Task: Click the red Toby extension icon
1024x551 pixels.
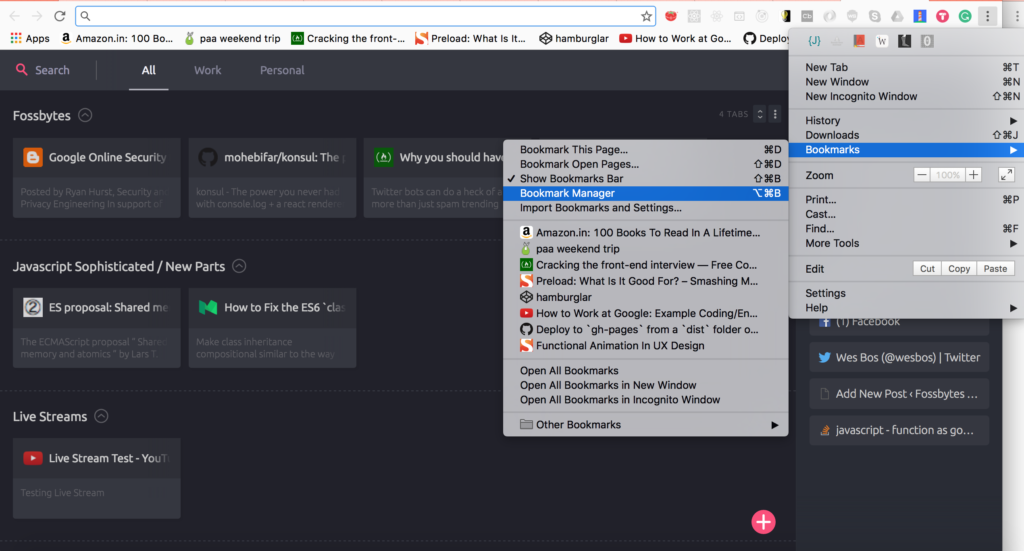Action: [x=942, y=16]
